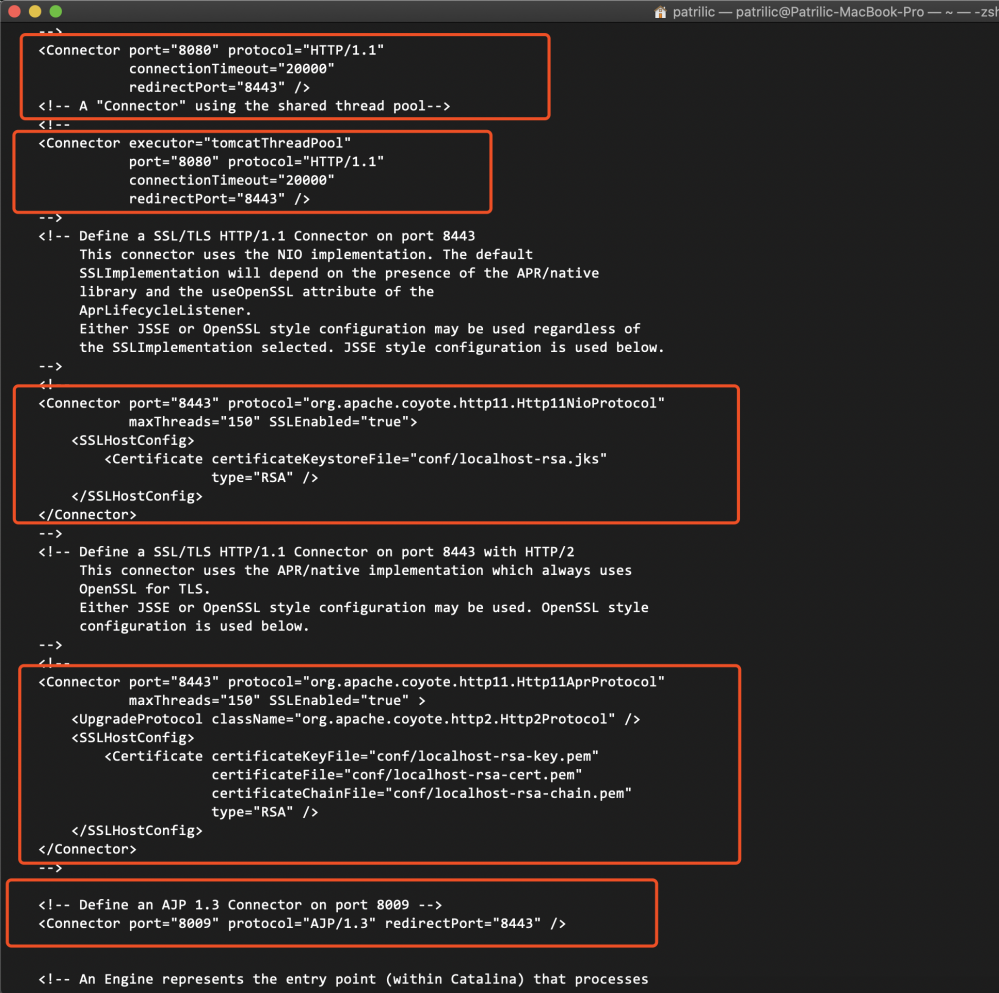Click the 'Connector on port 8443 with HTTP/2' line
The width and height of the screenshot is (999, 993).
(x=306, y=552)
